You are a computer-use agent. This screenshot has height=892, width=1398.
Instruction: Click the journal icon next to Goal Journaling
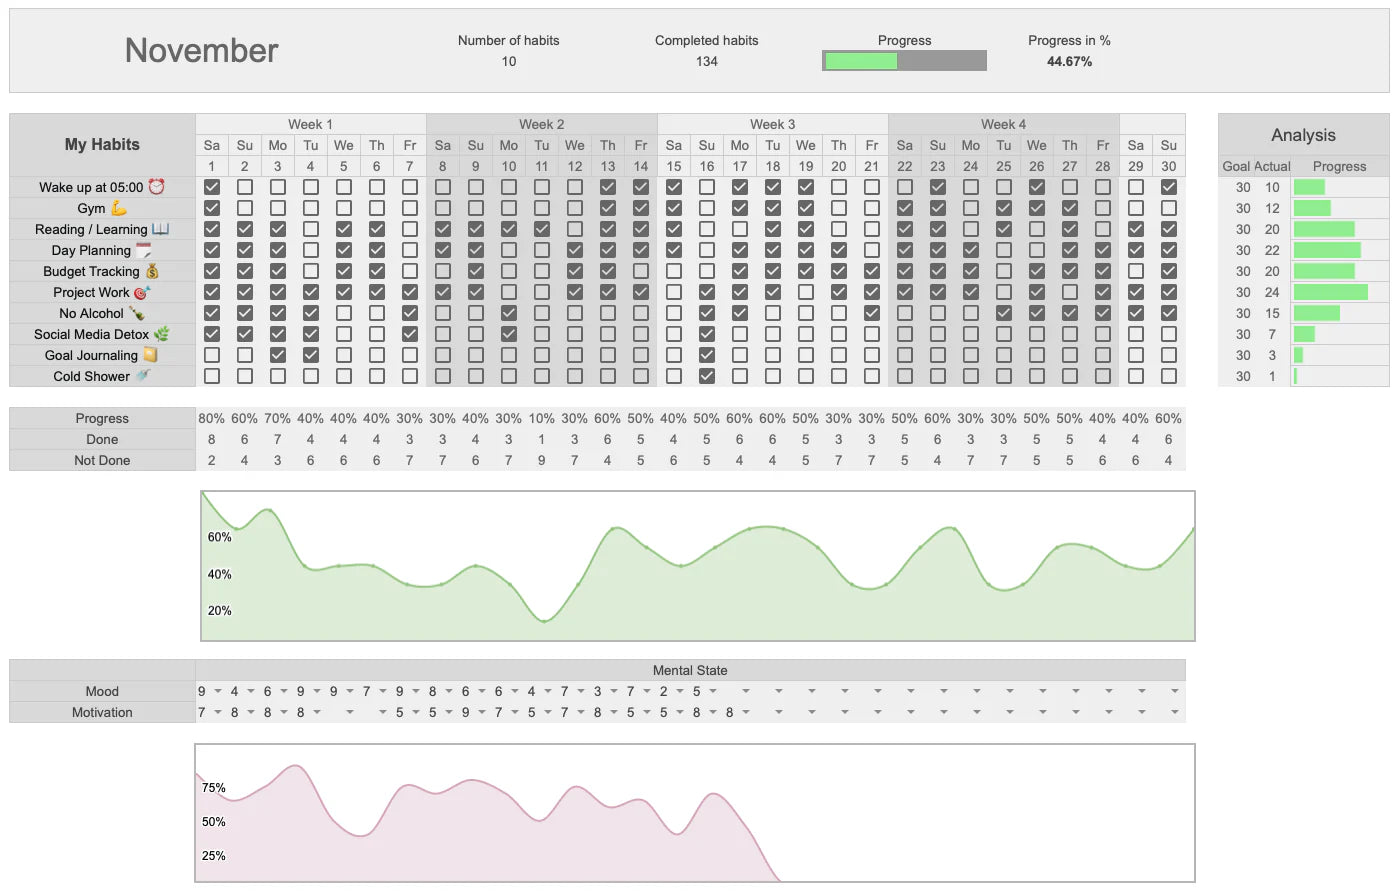[x=150, y=355]
